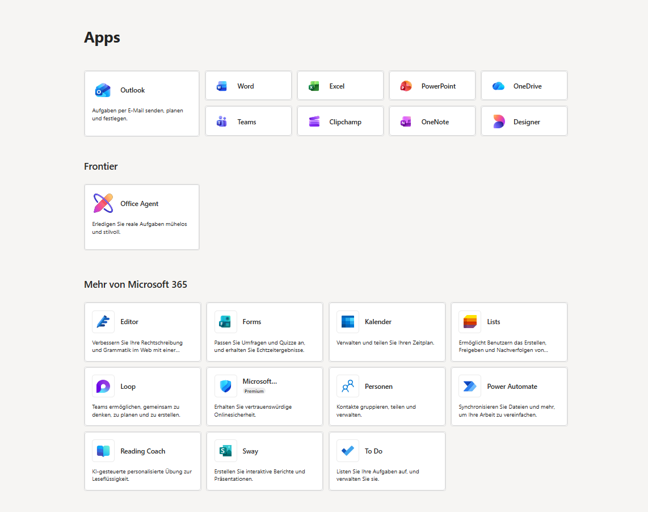Click the OneDrive label

click(x=527, y=86)
